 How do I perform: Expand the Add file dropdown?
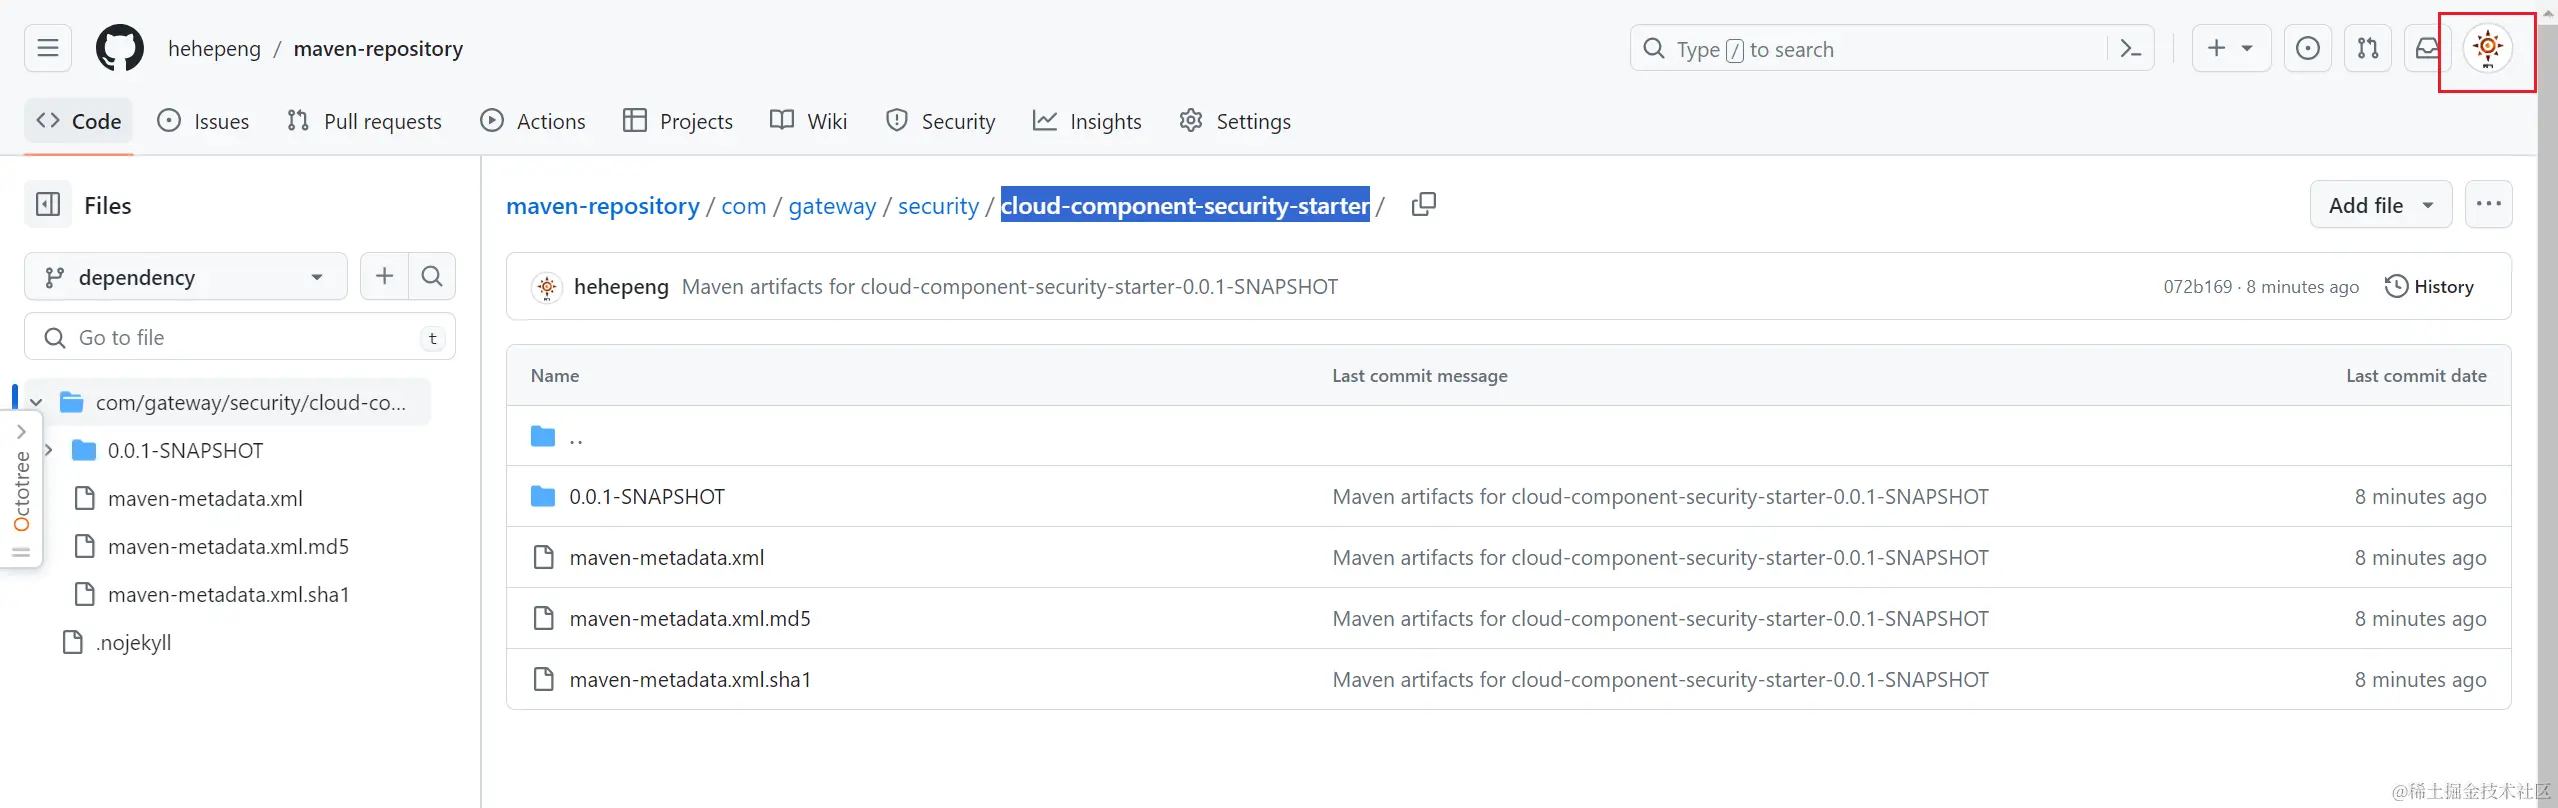[2380, 205]
